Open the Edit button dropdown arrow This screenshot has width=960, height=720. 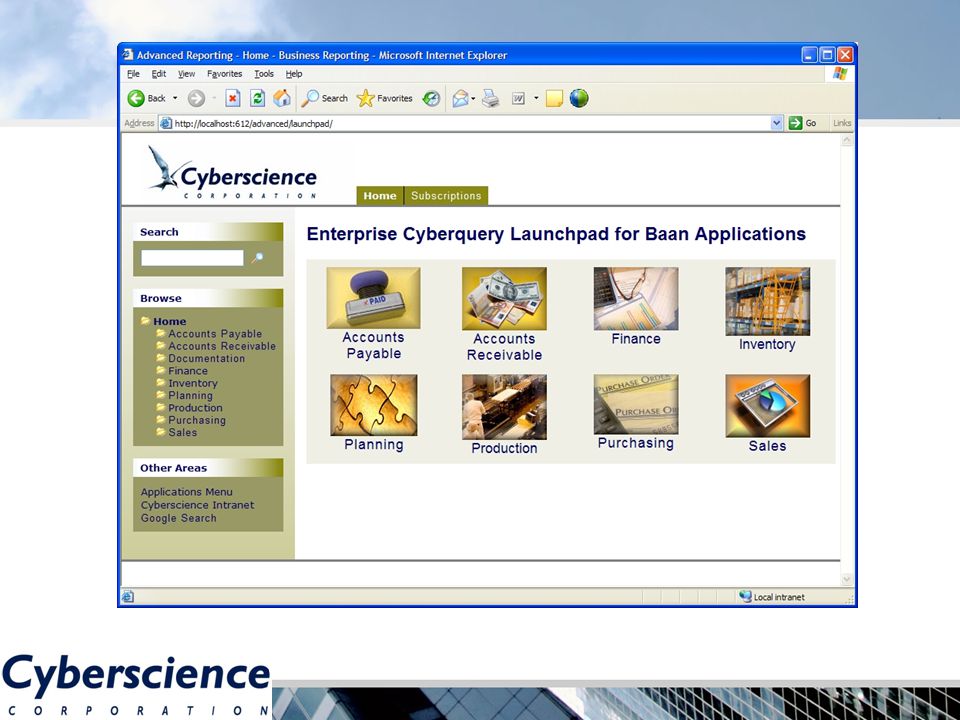(536, 98)
